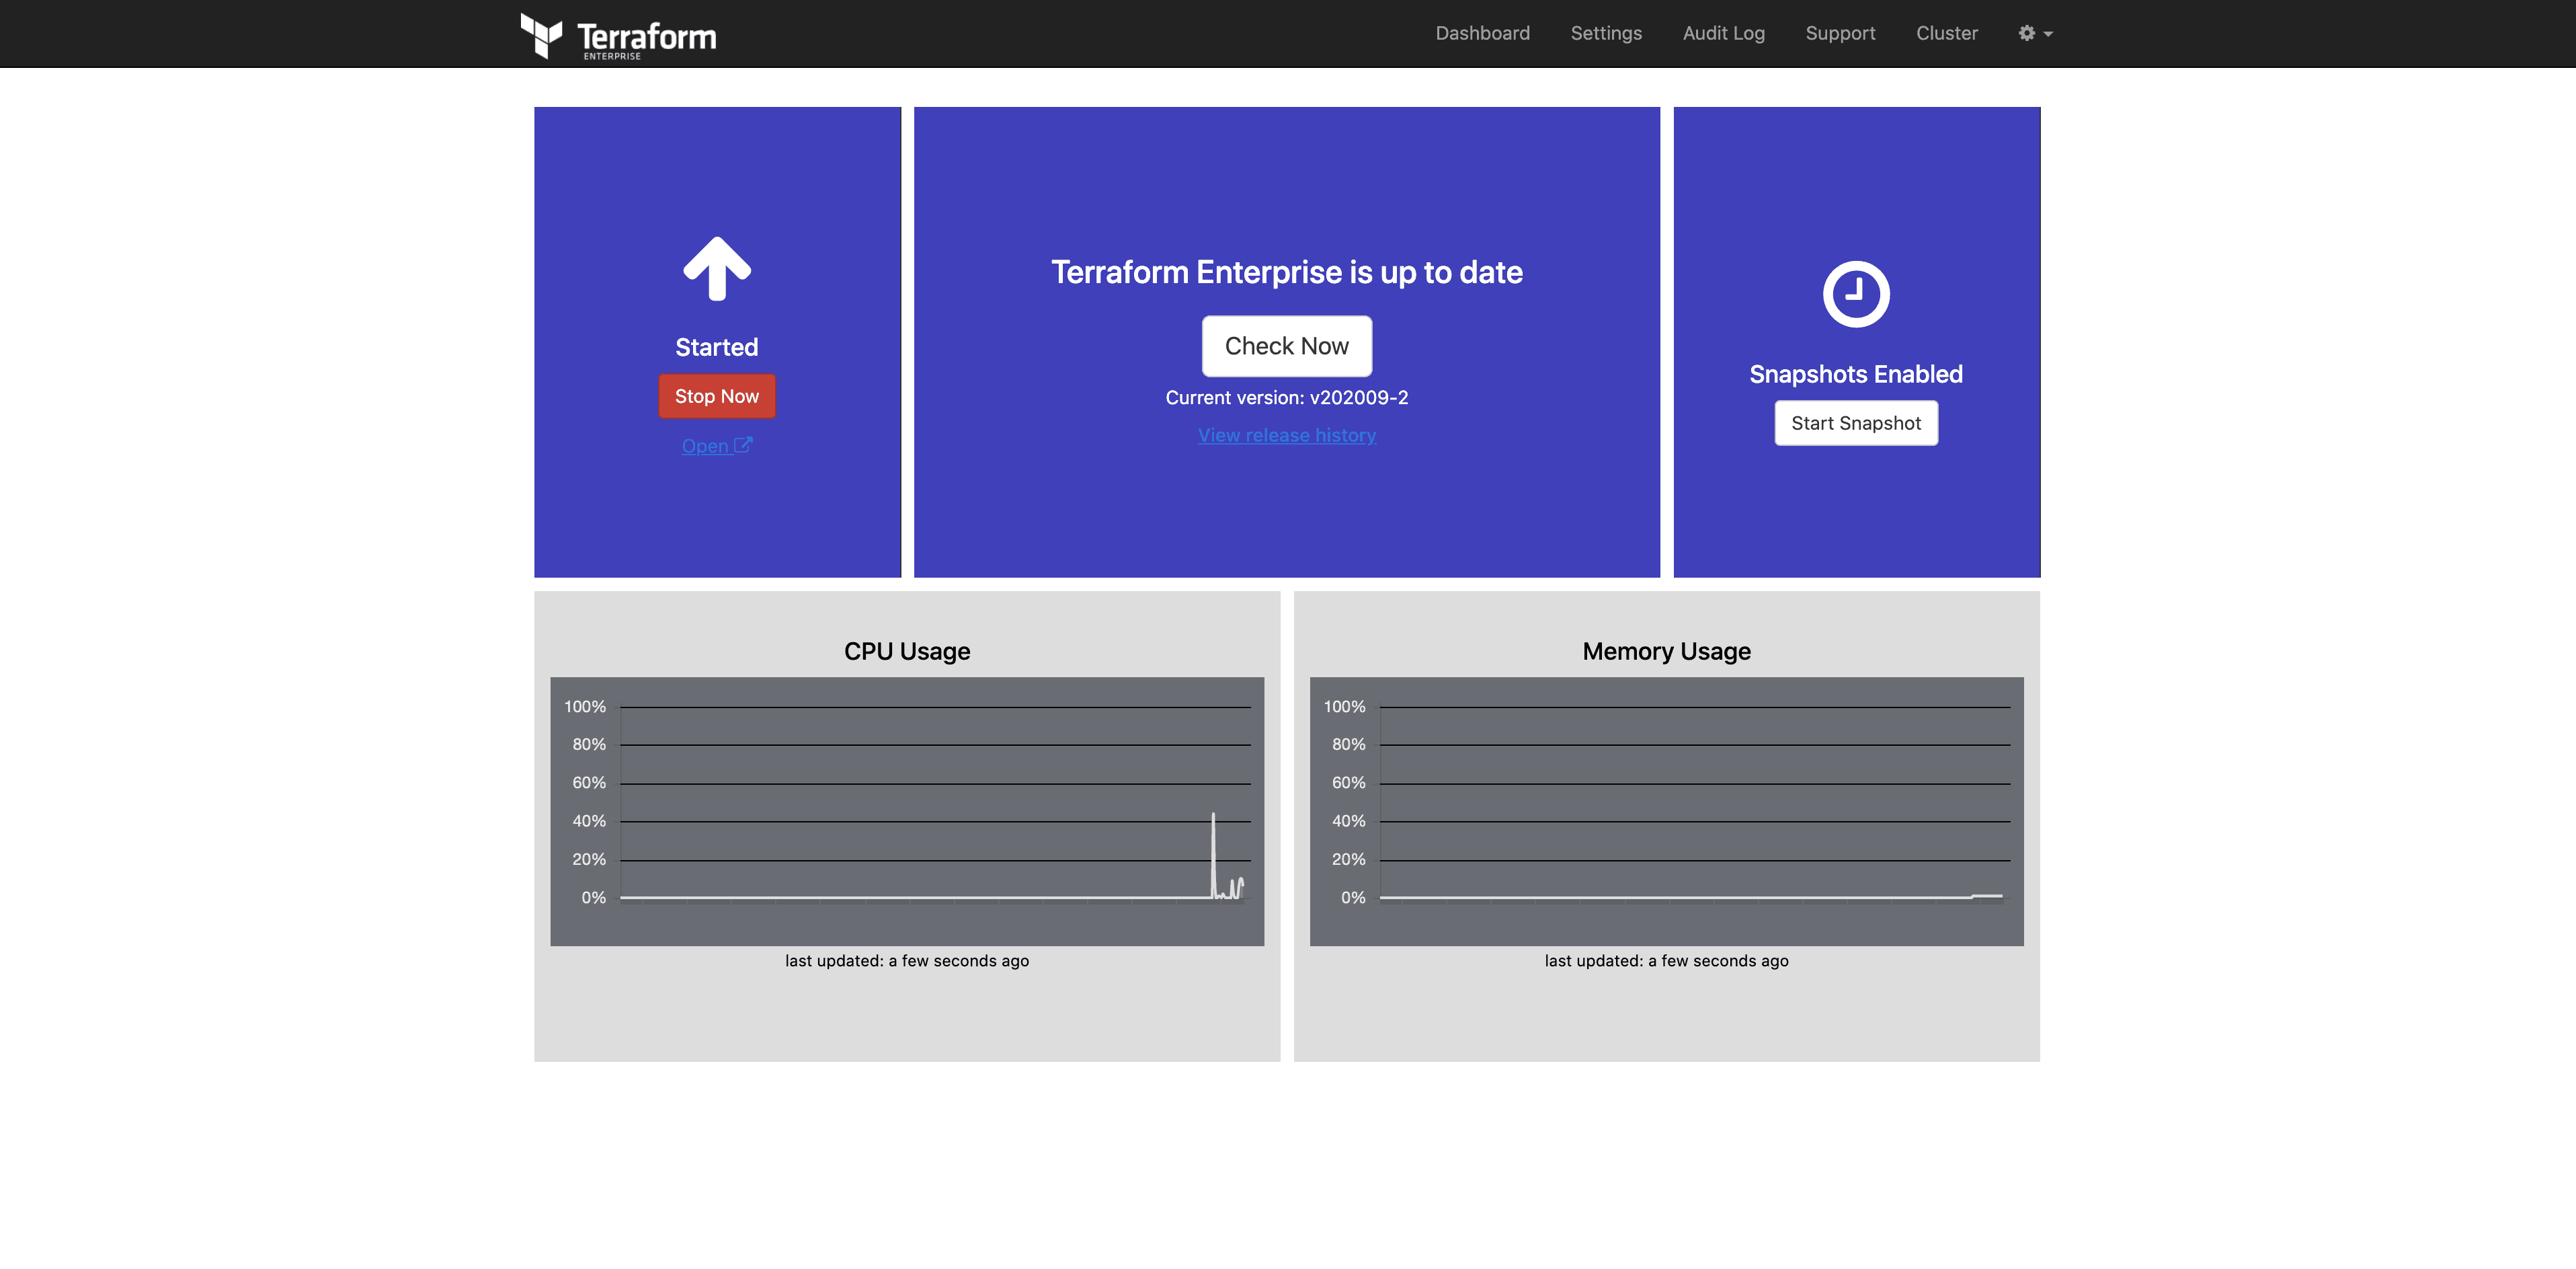The width and height of the screenshot is (2576, 1269).
Task: View the Audit Log page
Action: pos(1723,33)
